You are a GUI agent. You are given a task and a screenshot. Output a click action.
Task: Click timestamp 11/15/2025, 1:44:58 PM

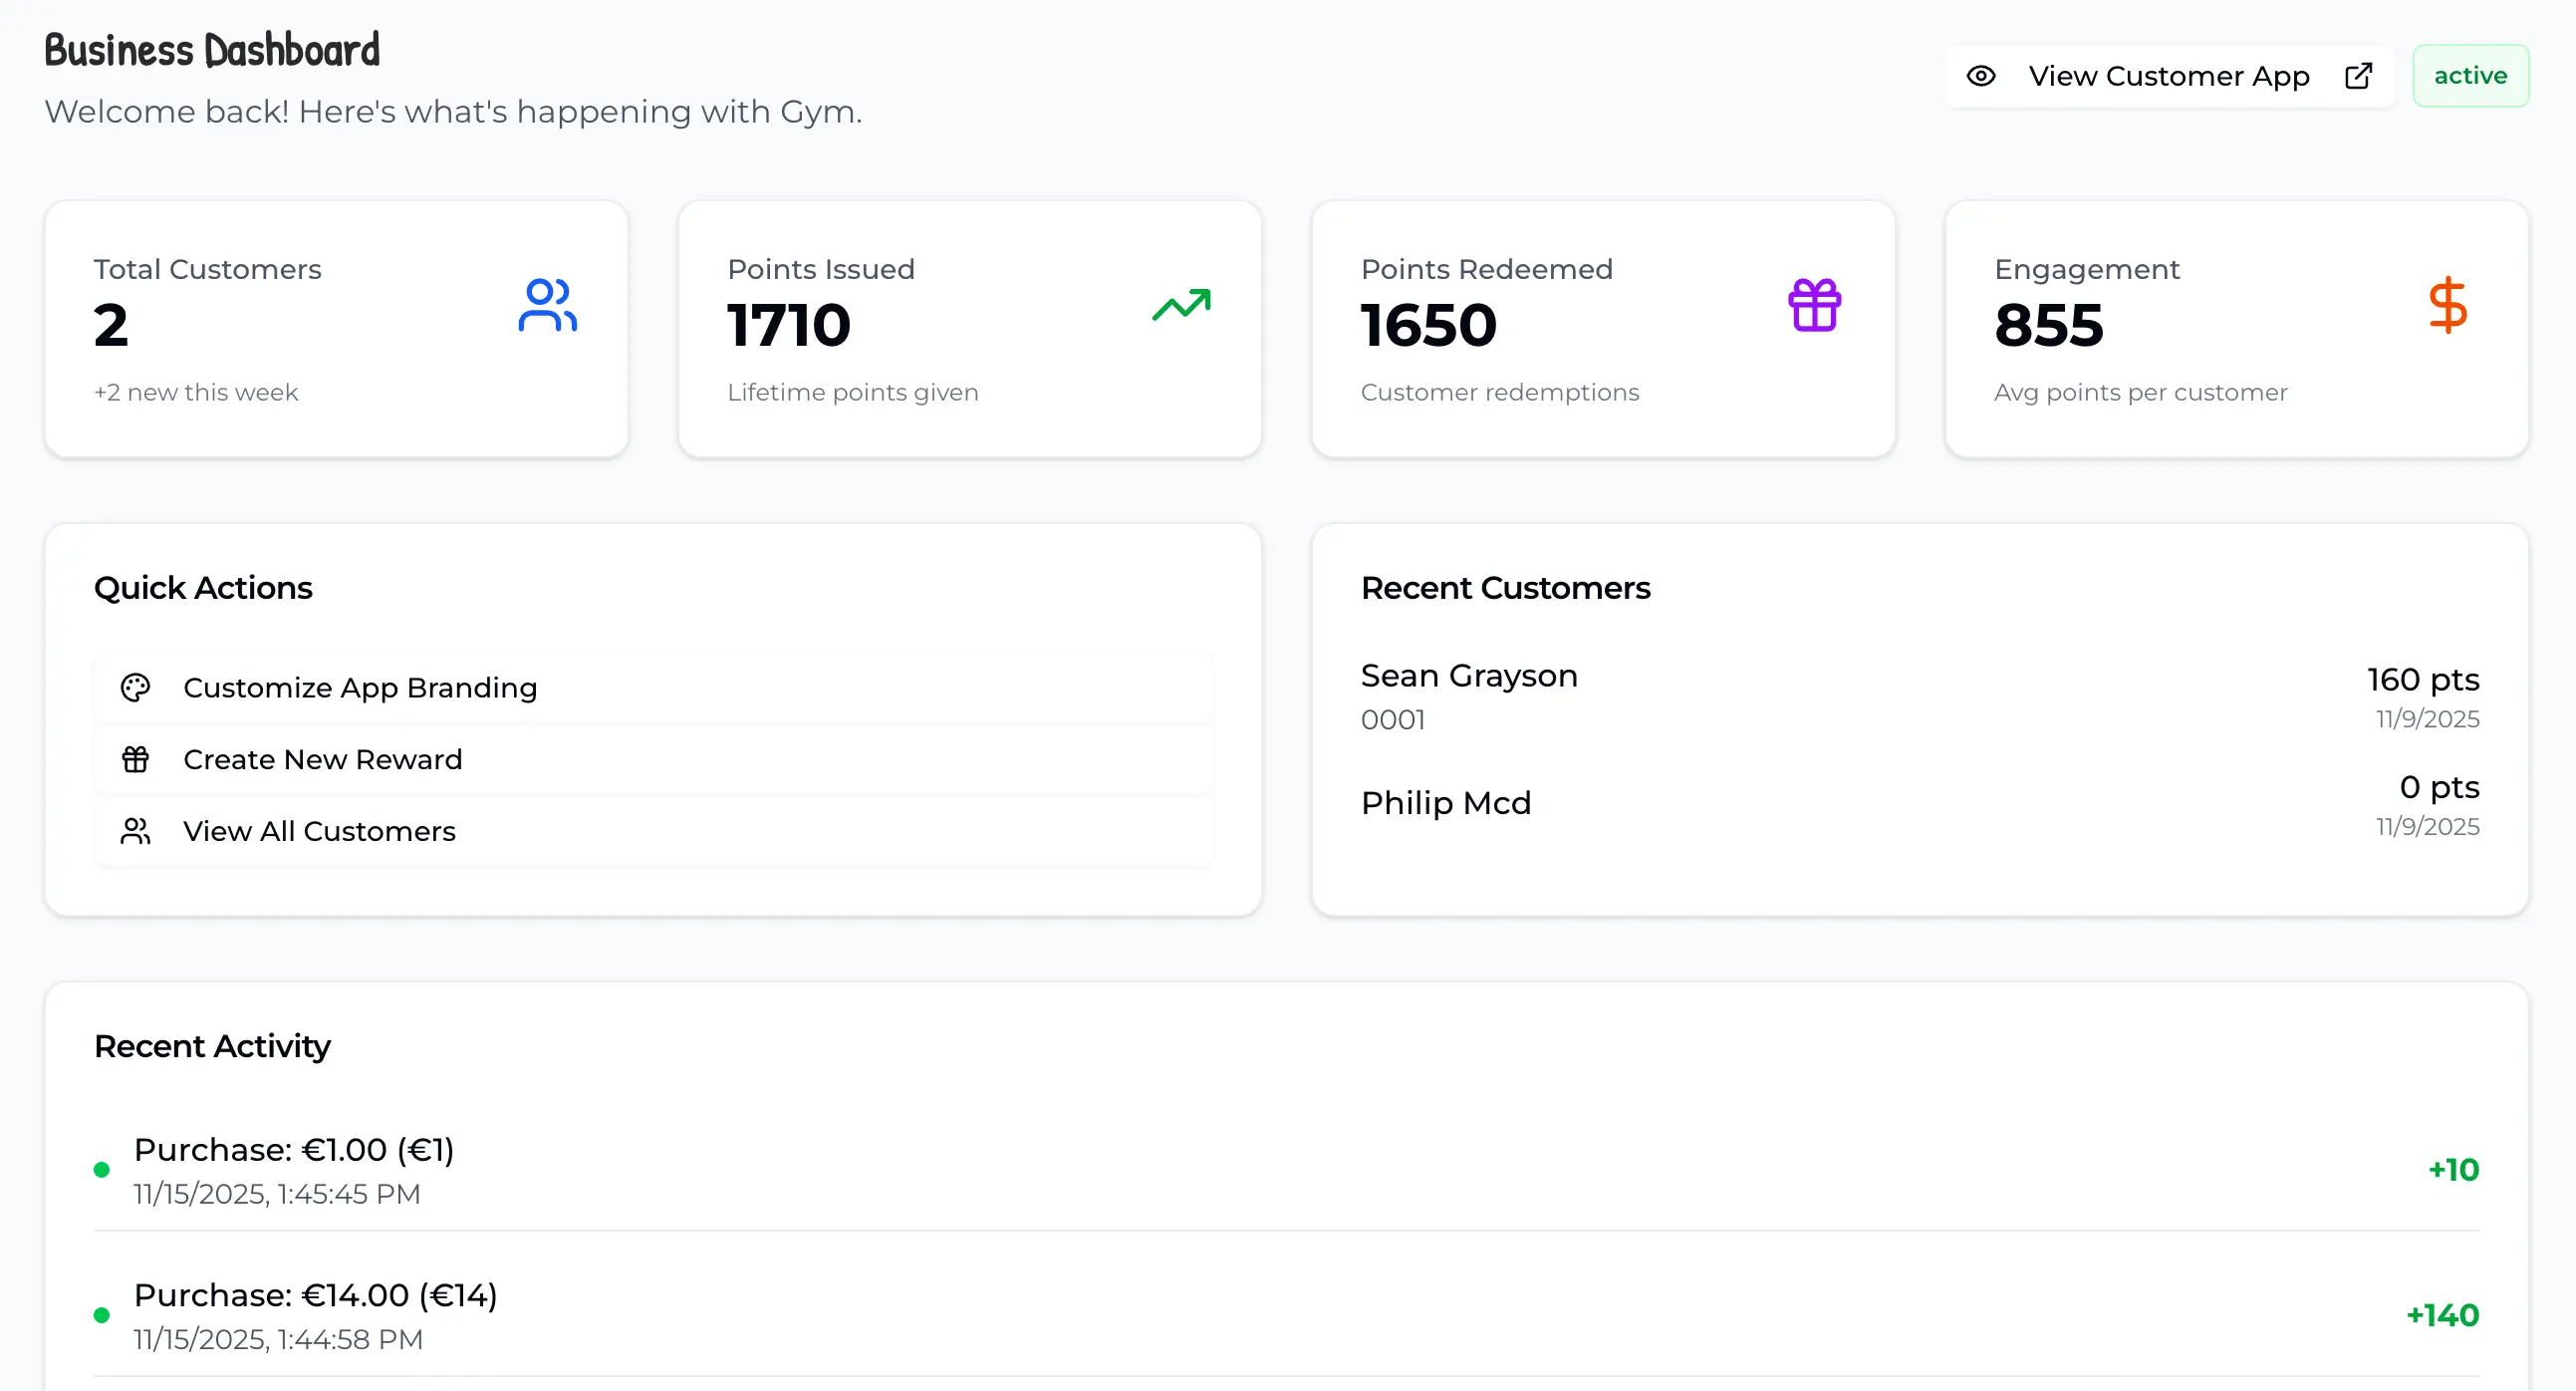coord(278,1340)
